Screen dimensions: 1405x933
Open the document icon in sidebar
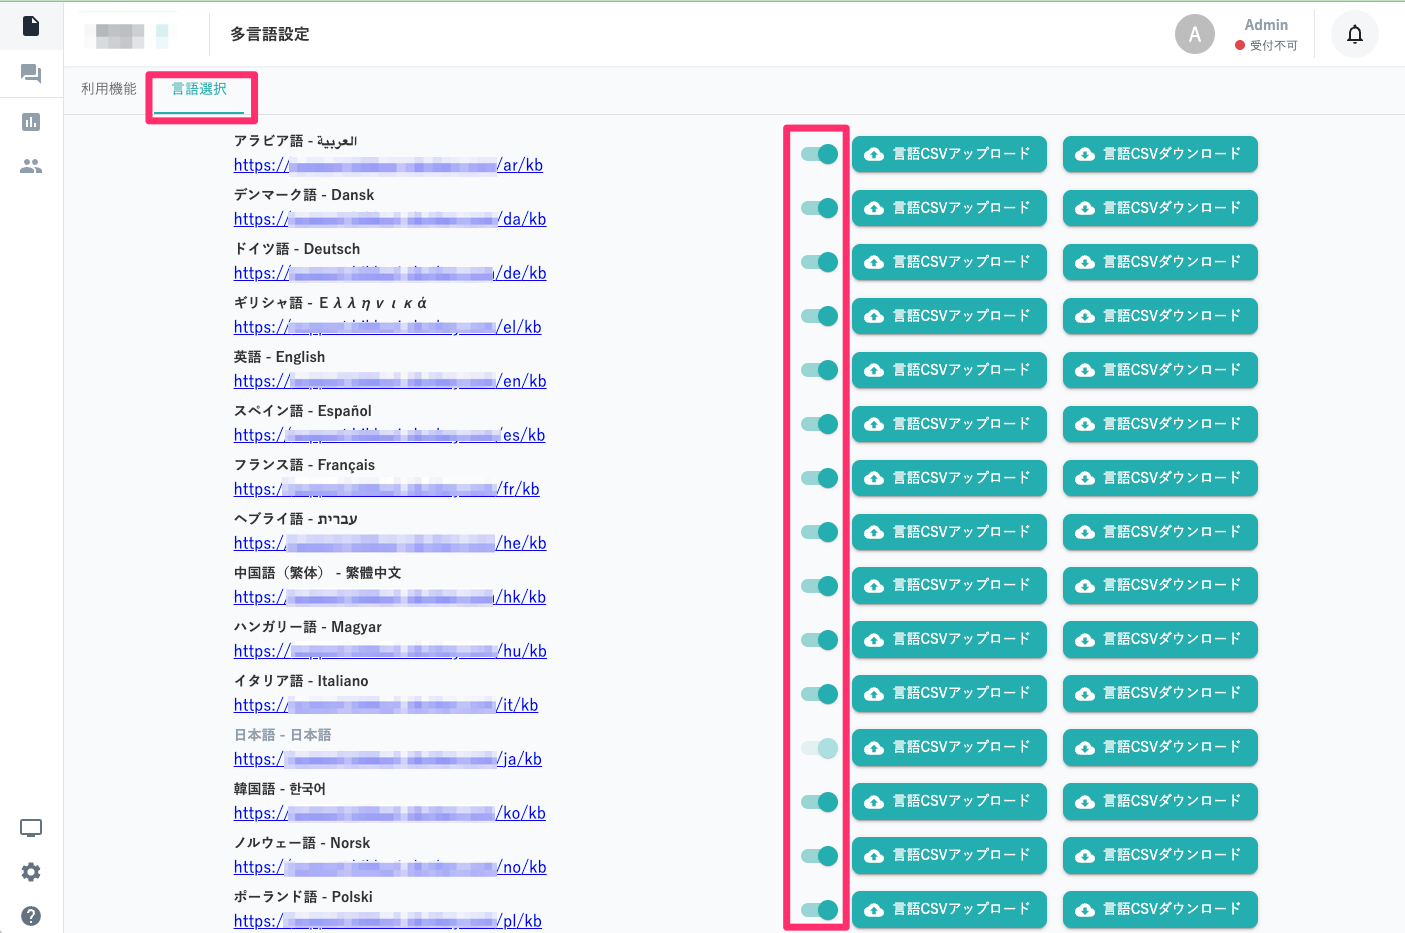tap(31, 25)
